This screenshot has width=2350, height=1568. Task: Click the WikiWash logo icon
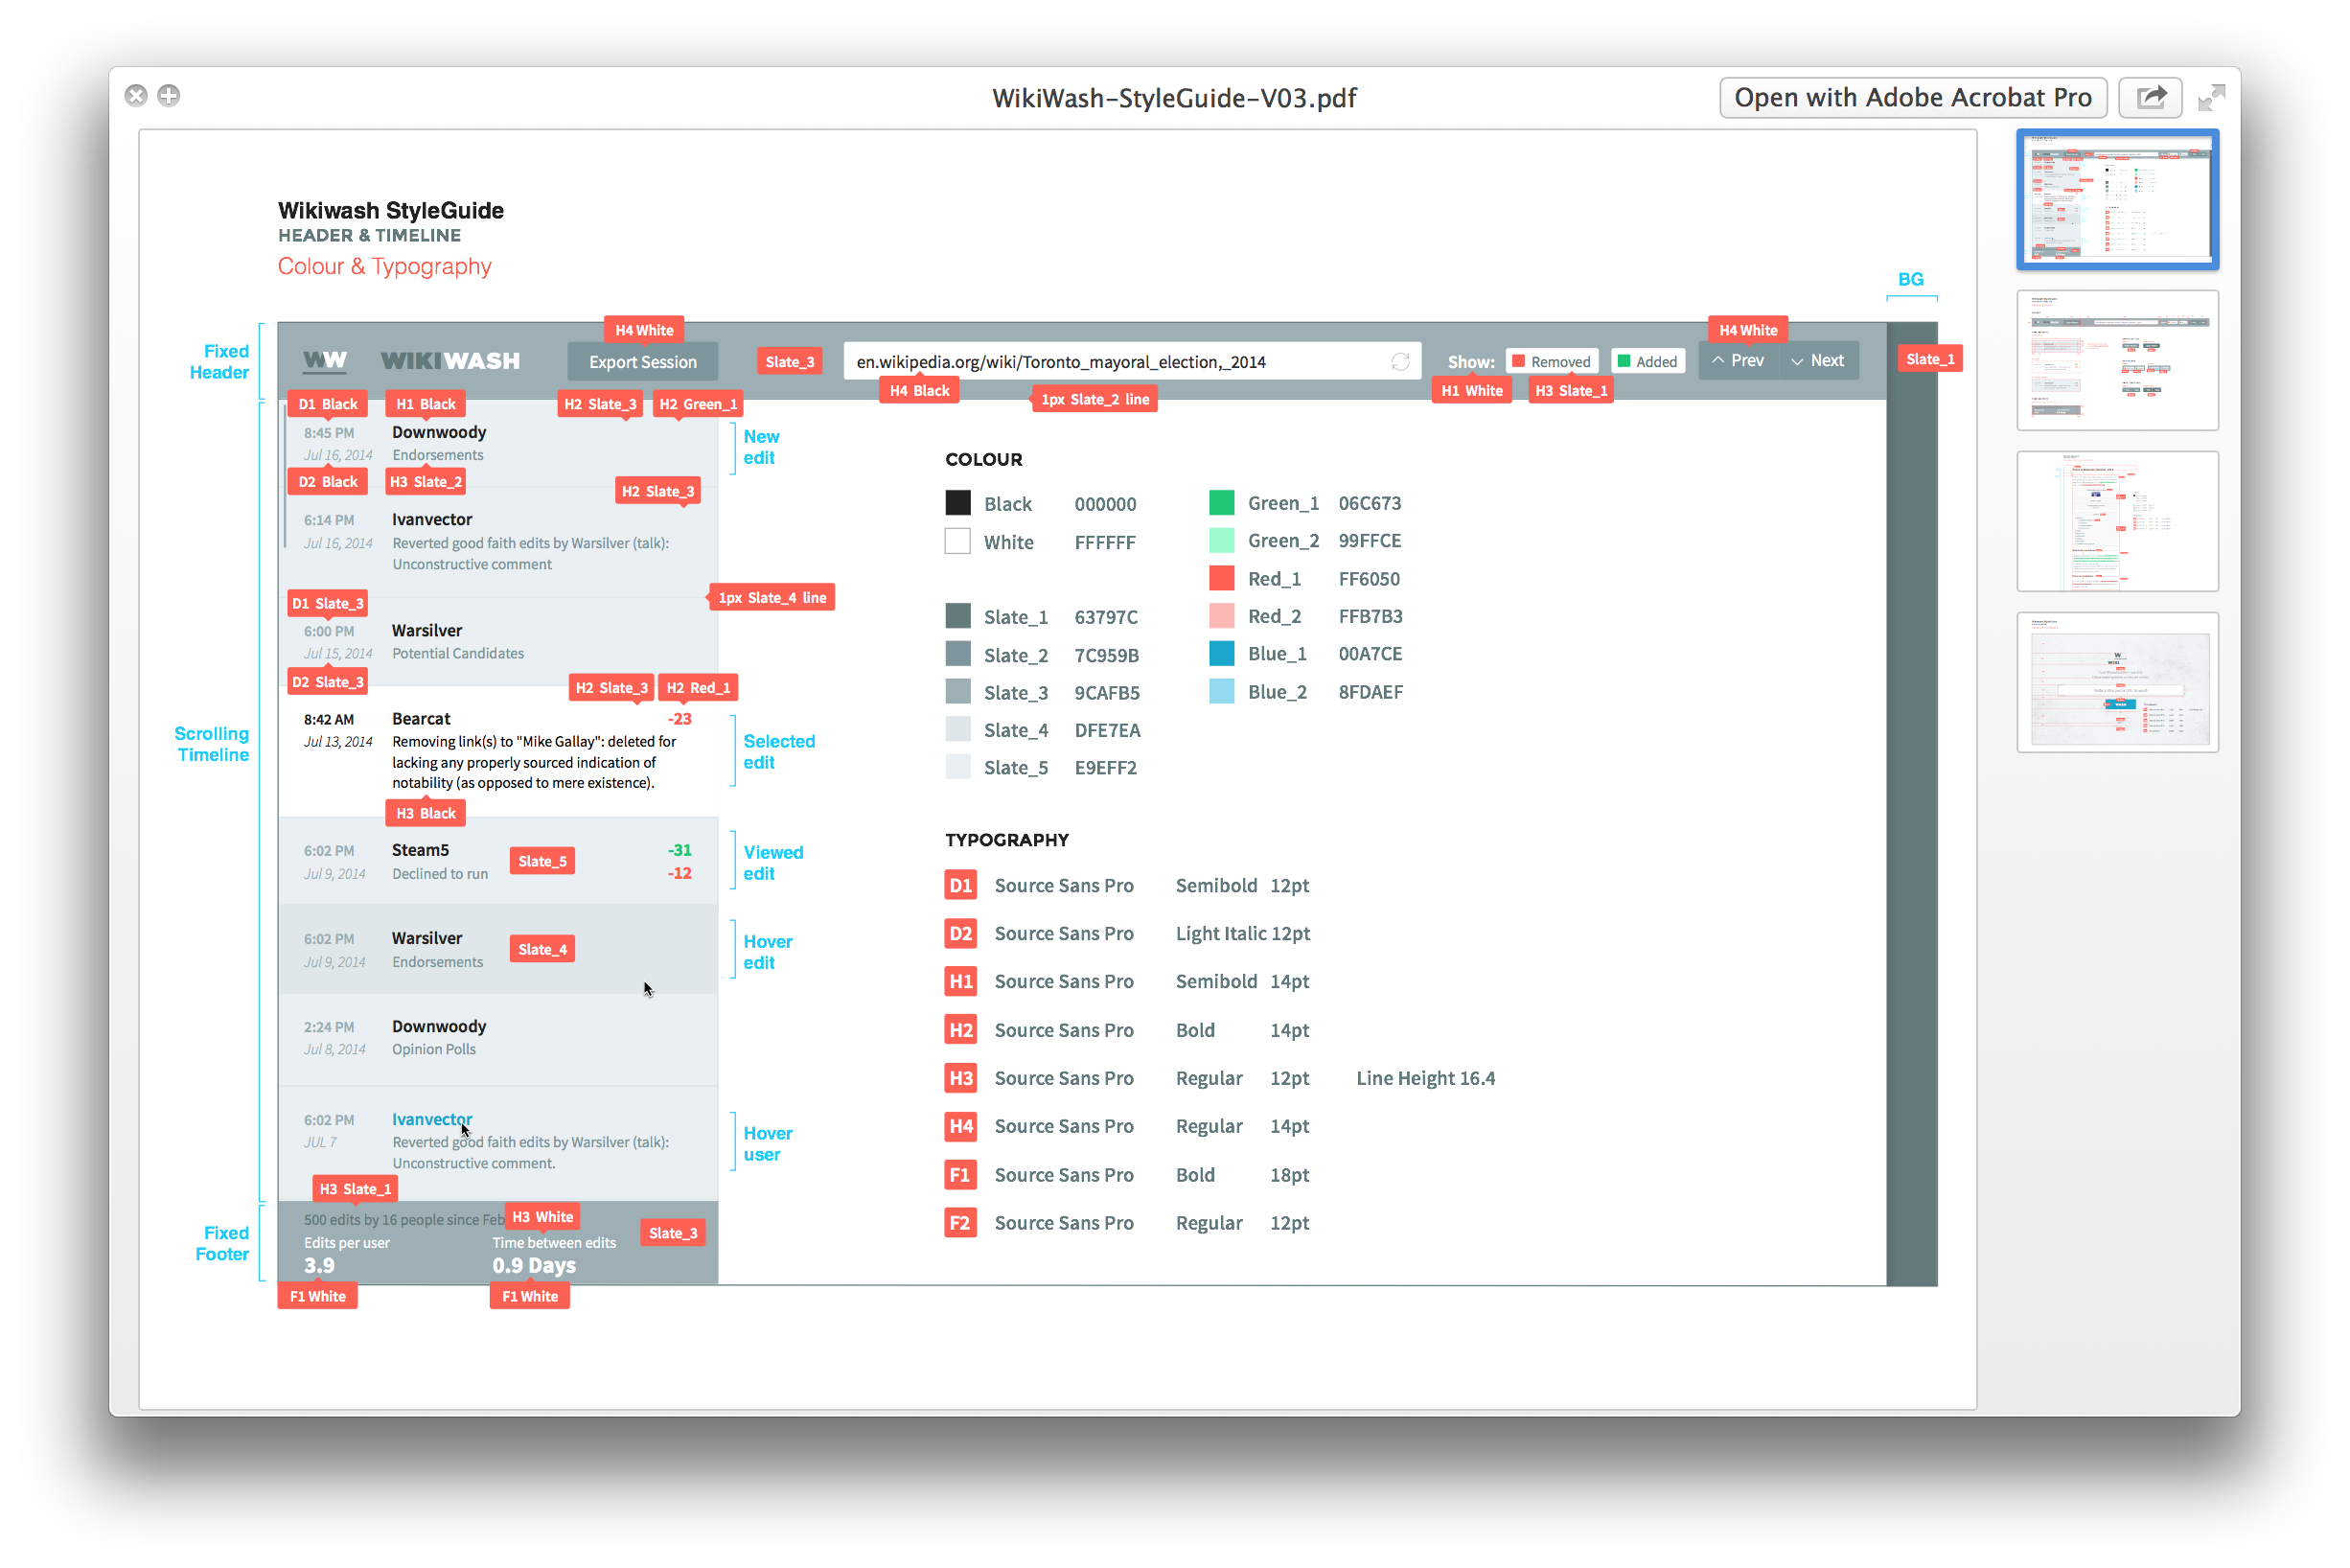coord(324,362)
